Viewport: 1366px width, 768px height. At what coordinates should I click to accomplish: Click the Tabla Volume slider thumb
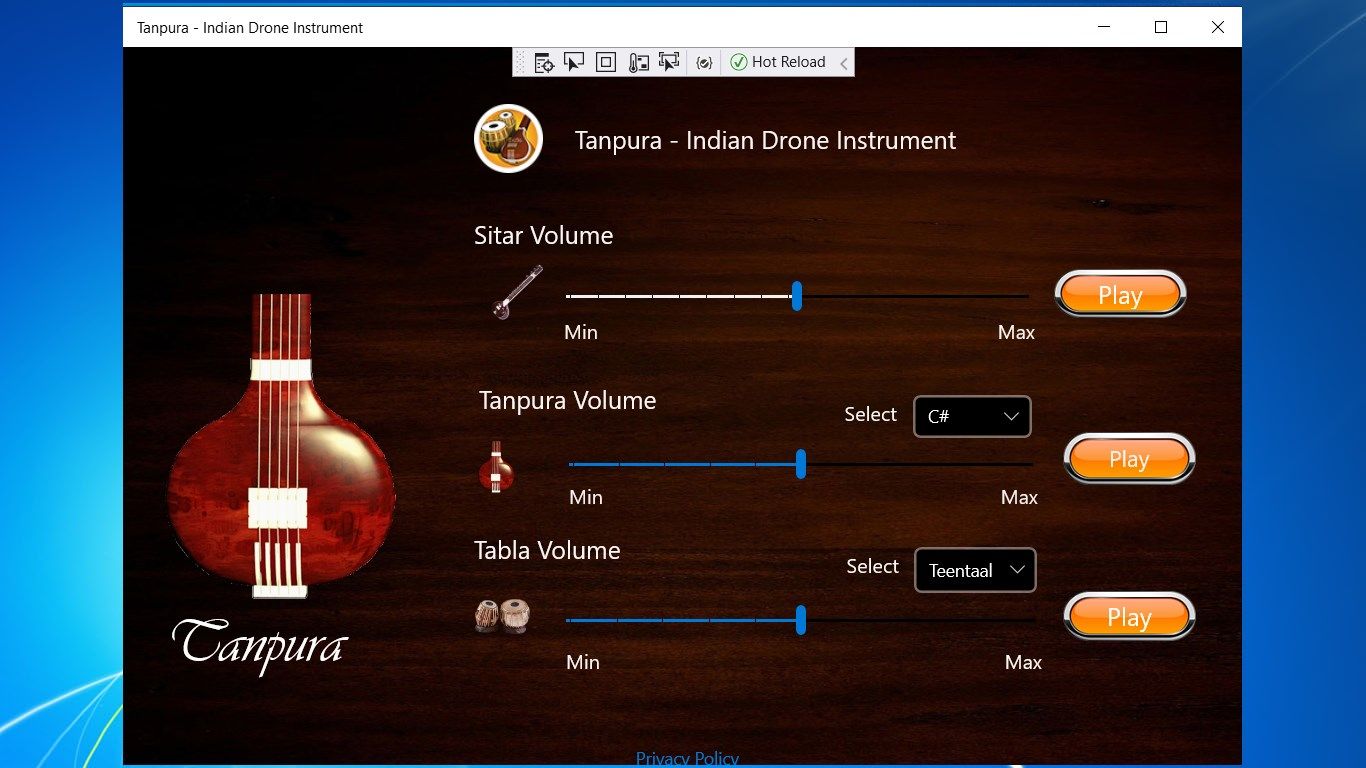coord(801,620)
